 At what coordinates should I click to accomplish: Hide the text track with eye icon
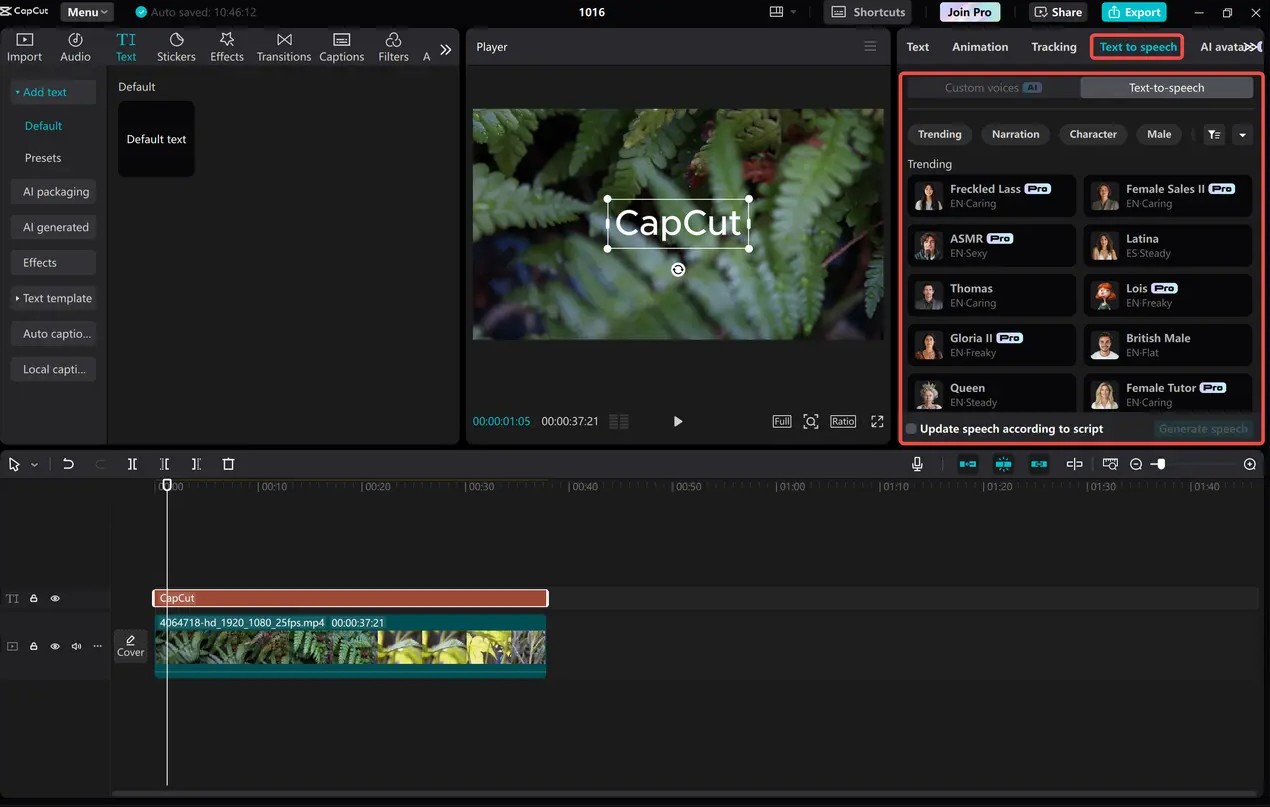(55, 598)
